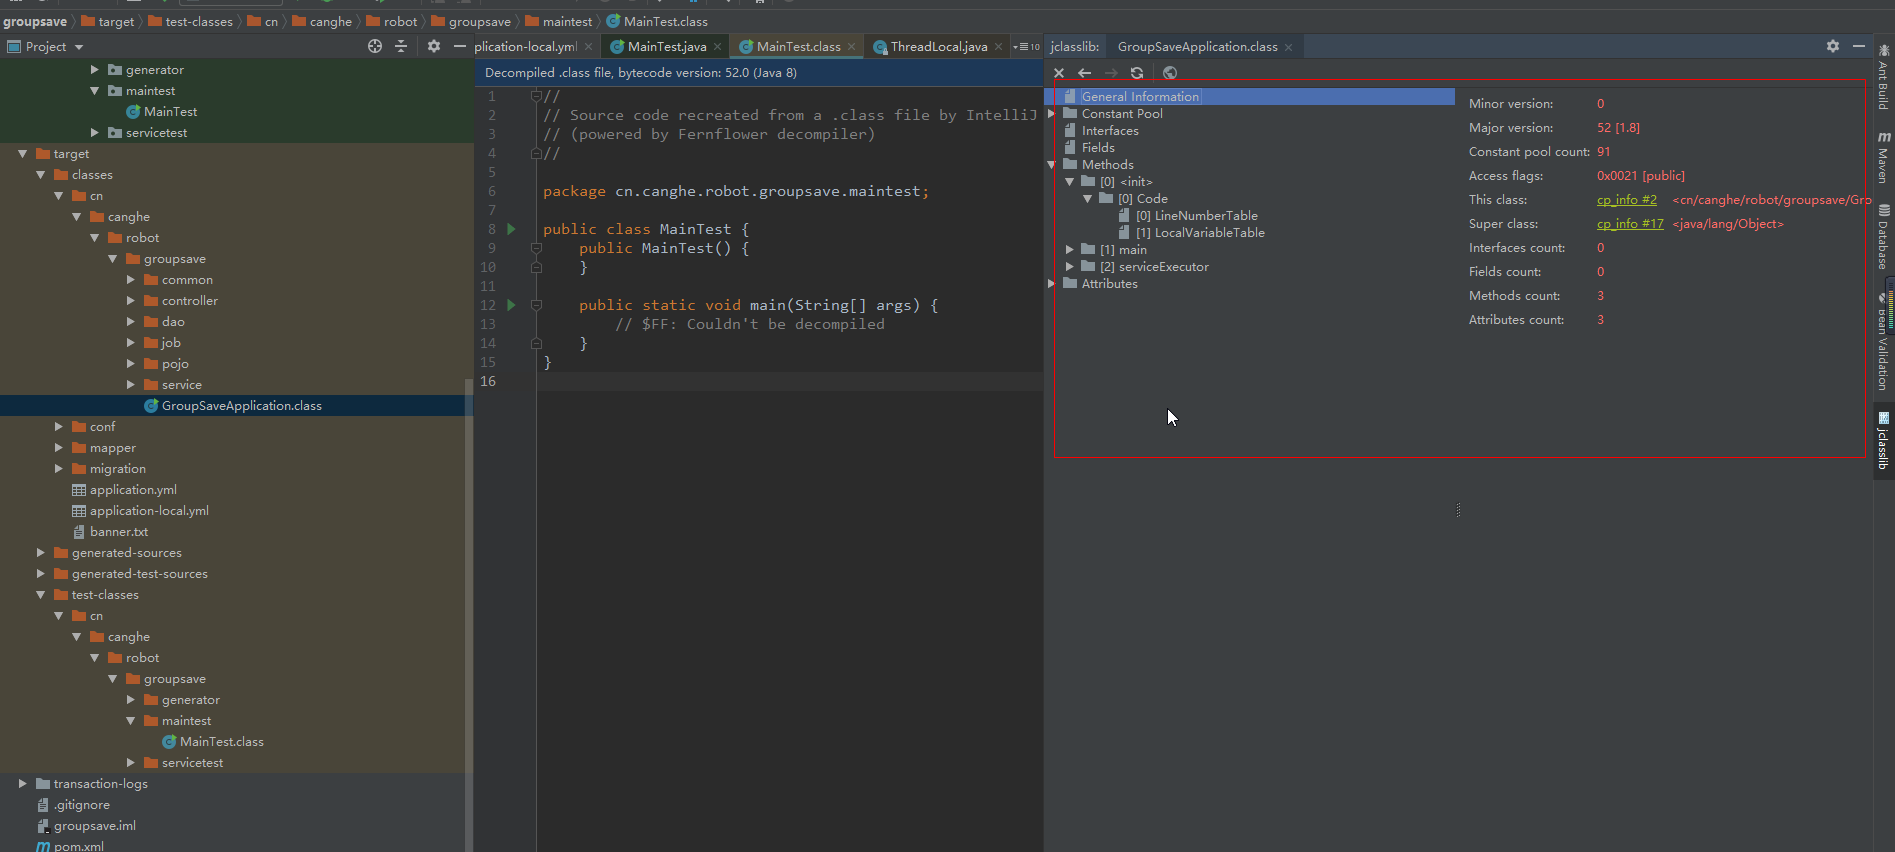Show hidden editor tabs list
Viewport: 1895px width, 852px height.
pos(1027,47)
